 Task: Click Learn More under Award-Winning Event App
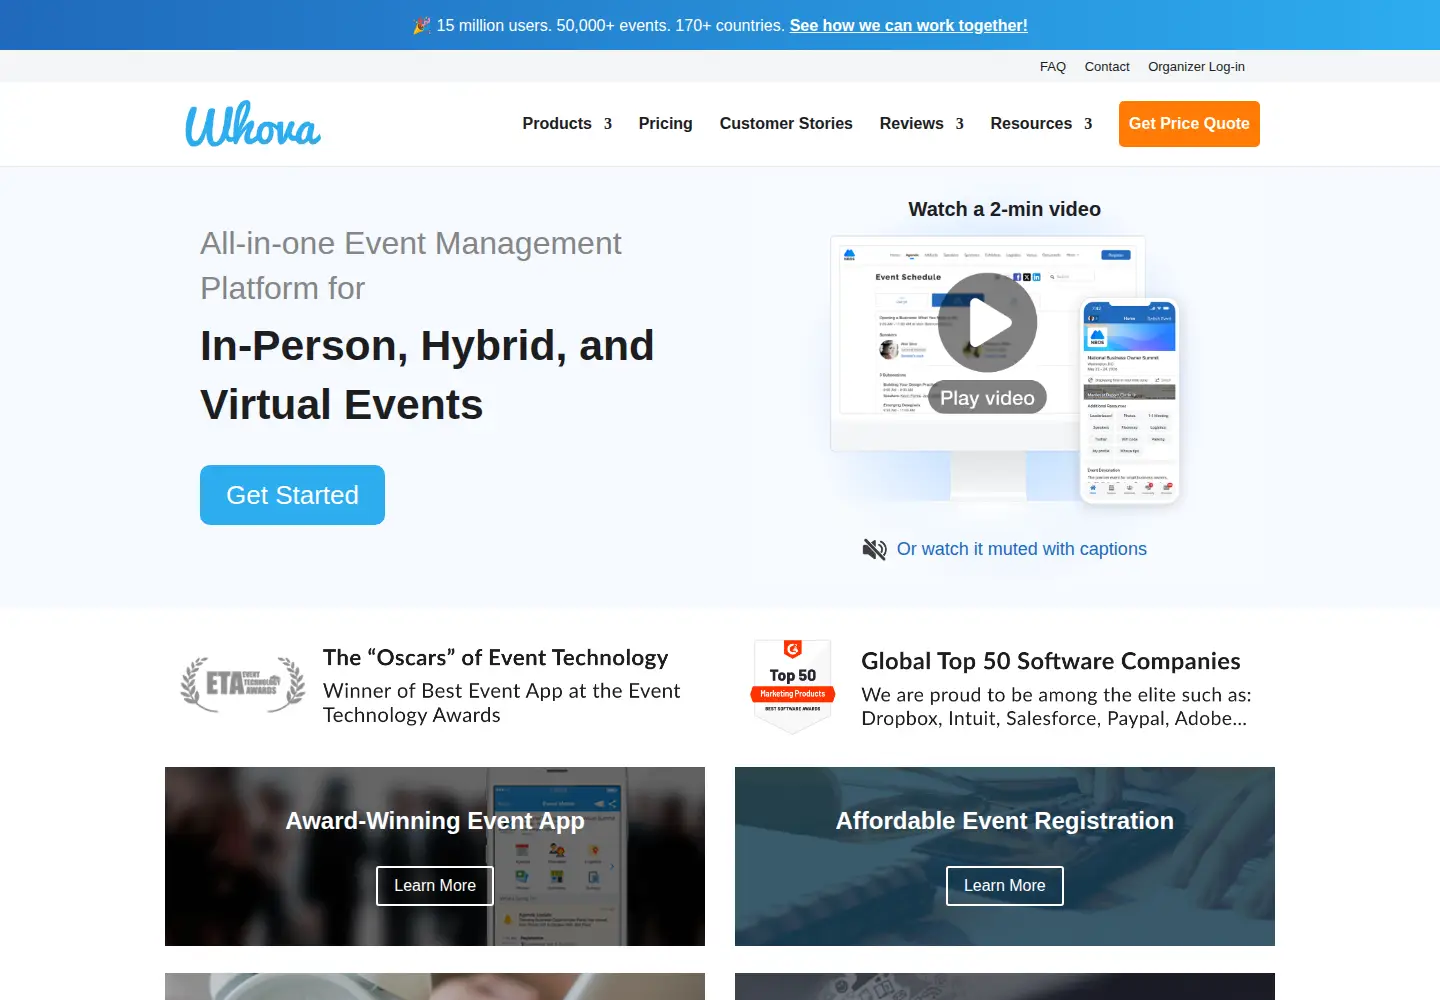coord(435,886)
